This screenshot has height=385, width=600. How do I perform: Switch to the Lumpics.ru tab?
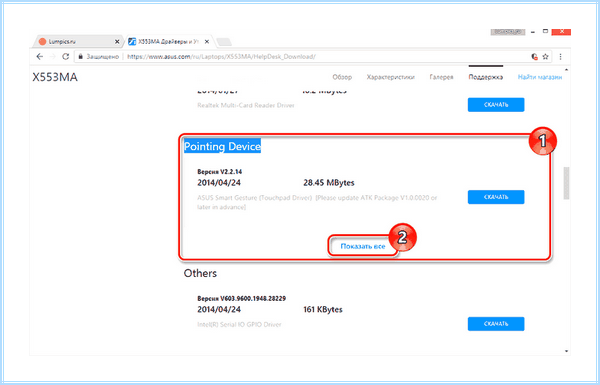click(78, 41)
